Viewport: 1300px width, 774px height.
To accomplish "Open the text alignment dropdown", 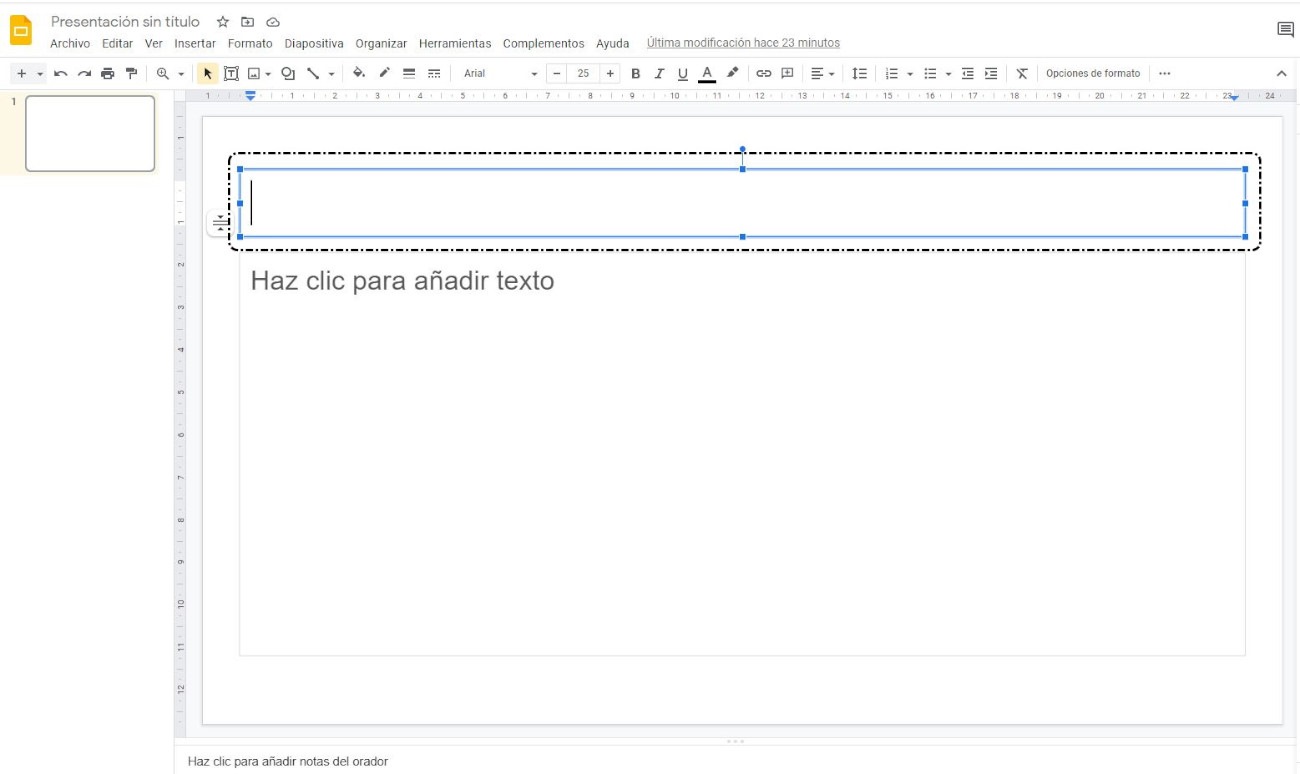I will [822, 74].
